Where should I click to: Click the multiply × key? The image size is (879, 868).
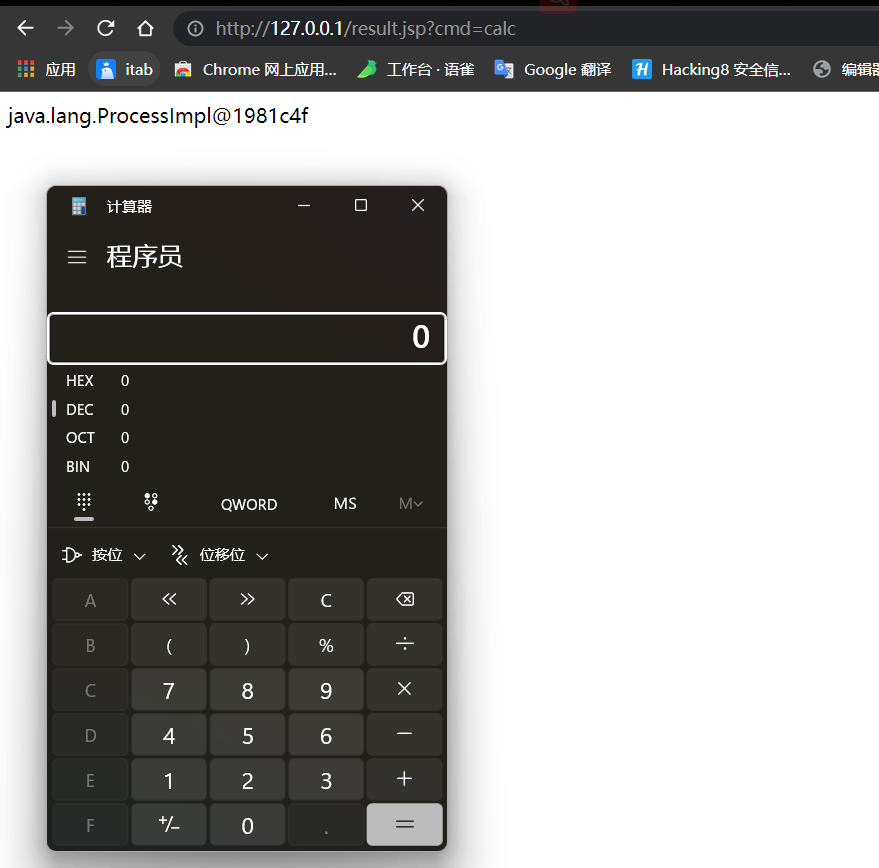coord(404,689)
